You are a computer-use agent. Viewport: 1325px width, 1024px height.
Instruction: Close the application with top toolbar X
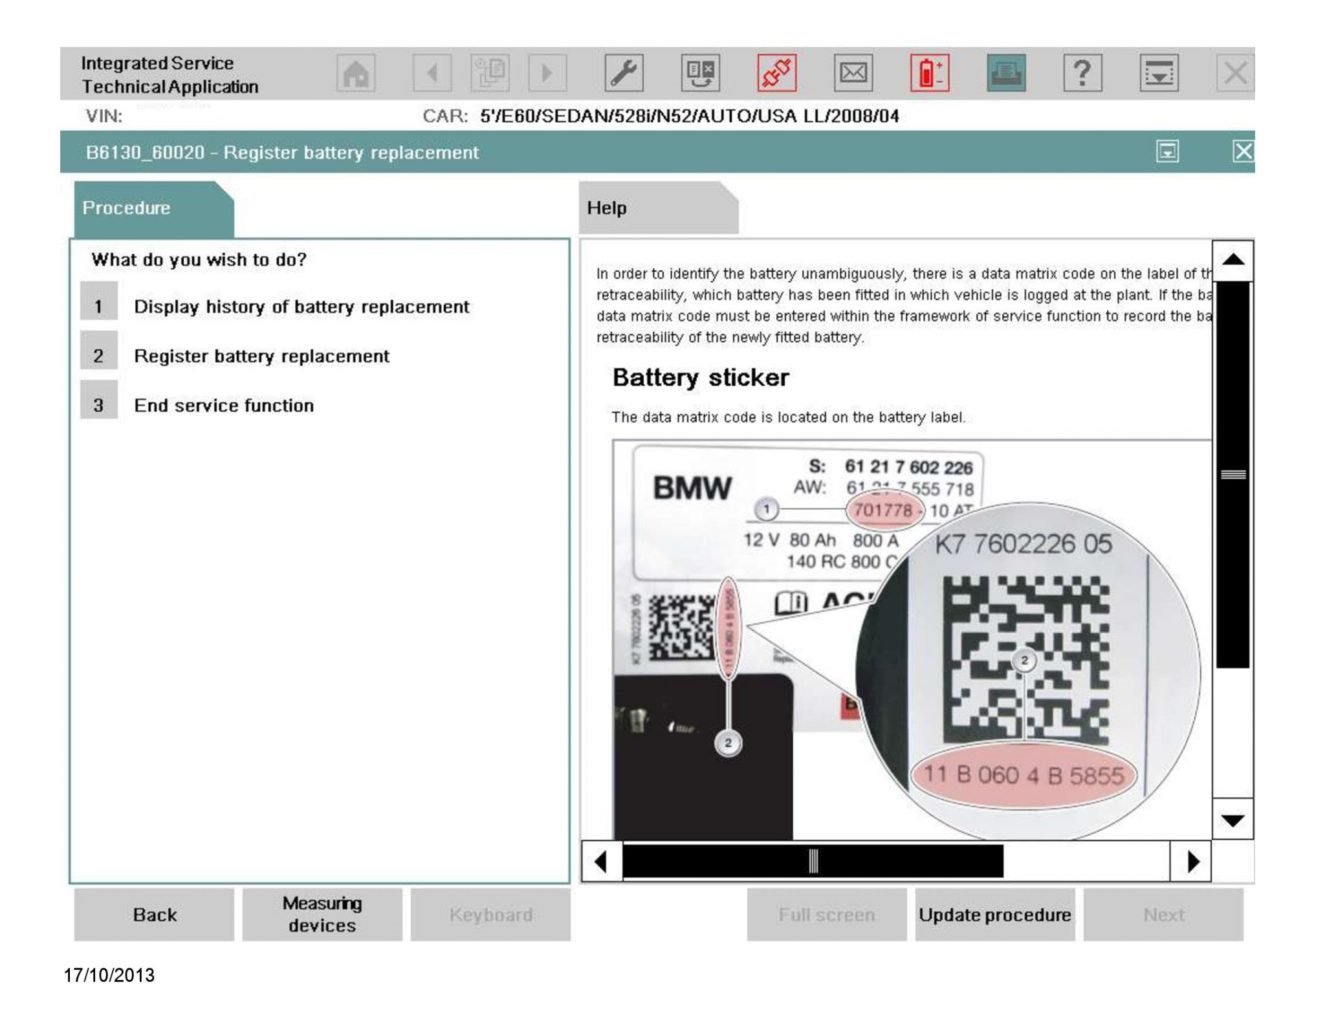(1235, 73)
